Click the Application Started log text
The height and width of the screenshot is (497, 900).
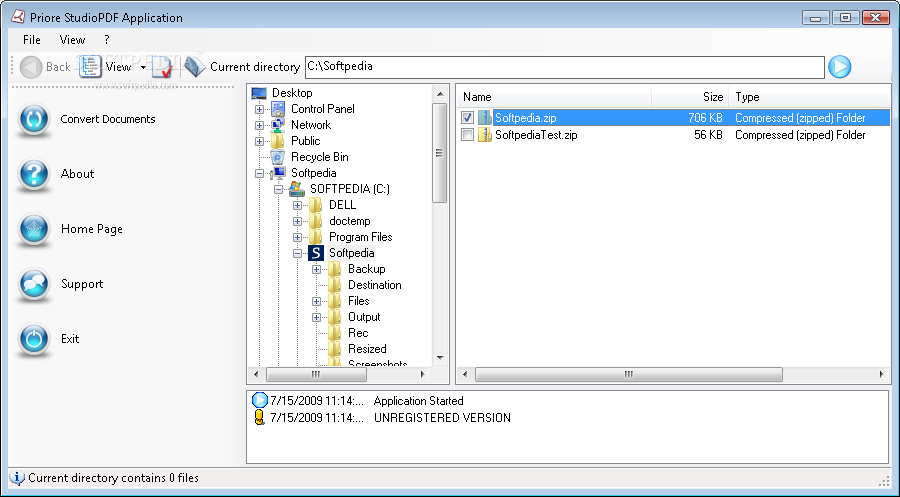[418, 401]
